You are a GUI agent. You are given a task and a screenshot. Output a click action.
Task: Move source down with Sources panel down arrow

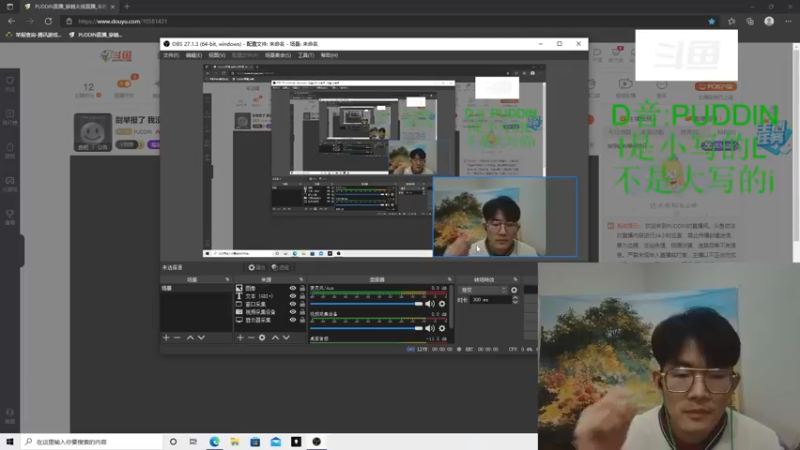coord(286,338)
